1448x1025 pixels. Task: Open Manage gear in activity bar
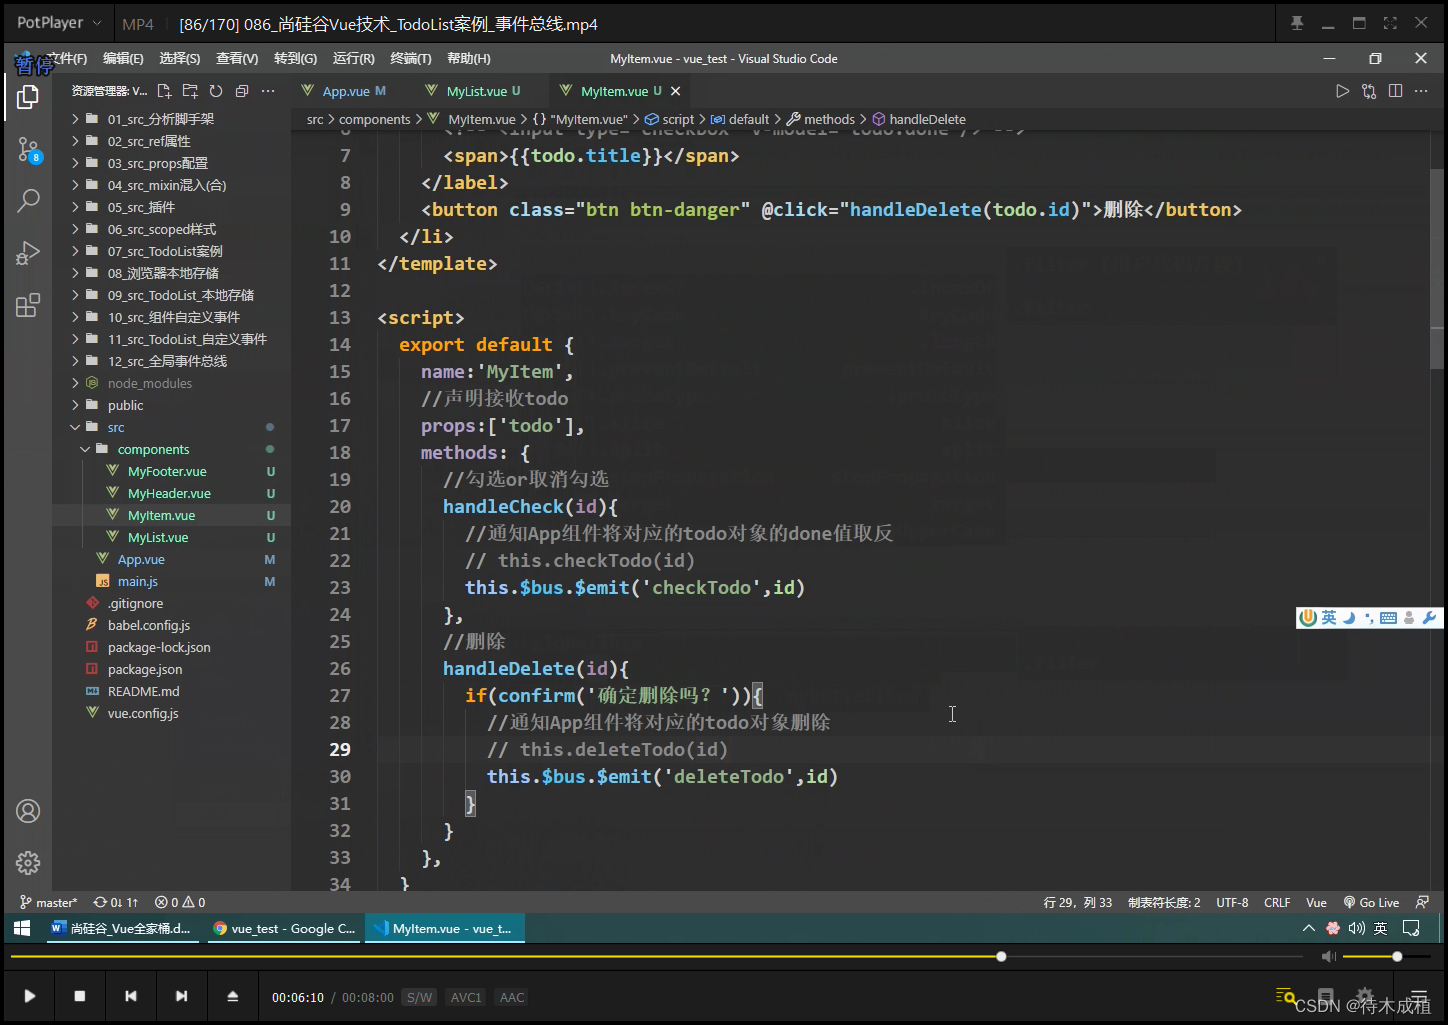[x=28, y=862]
